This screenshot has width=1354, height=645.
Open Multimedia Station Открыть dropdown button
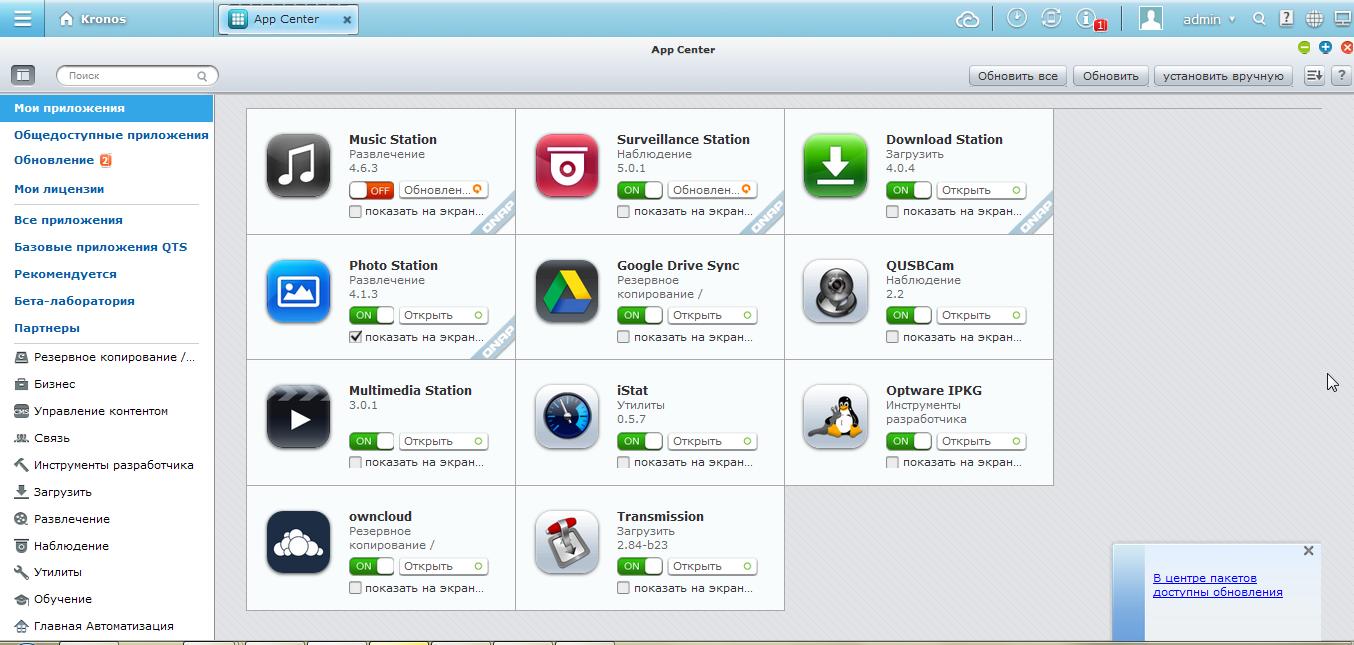(443, 441)
